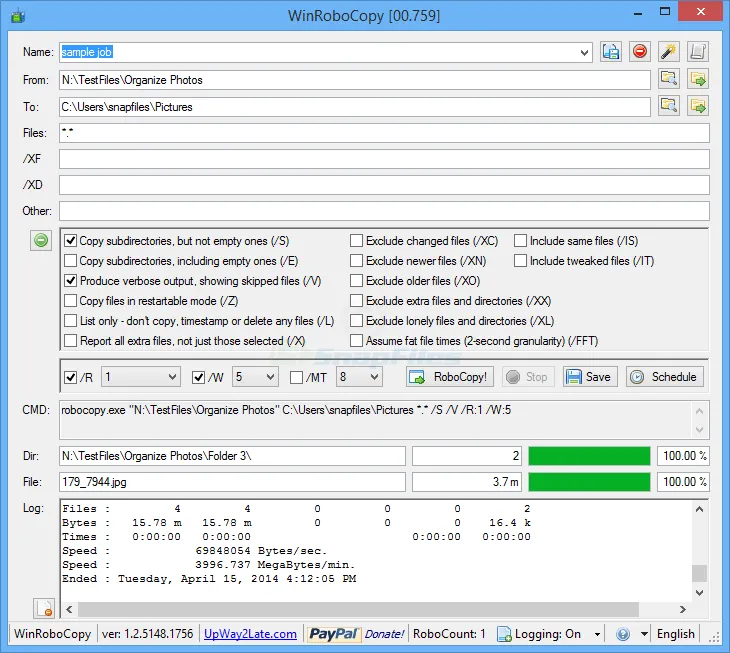The width and height of the screenshot is (730, 653).
Task: Click the Stop button
Action: [528, 377]
